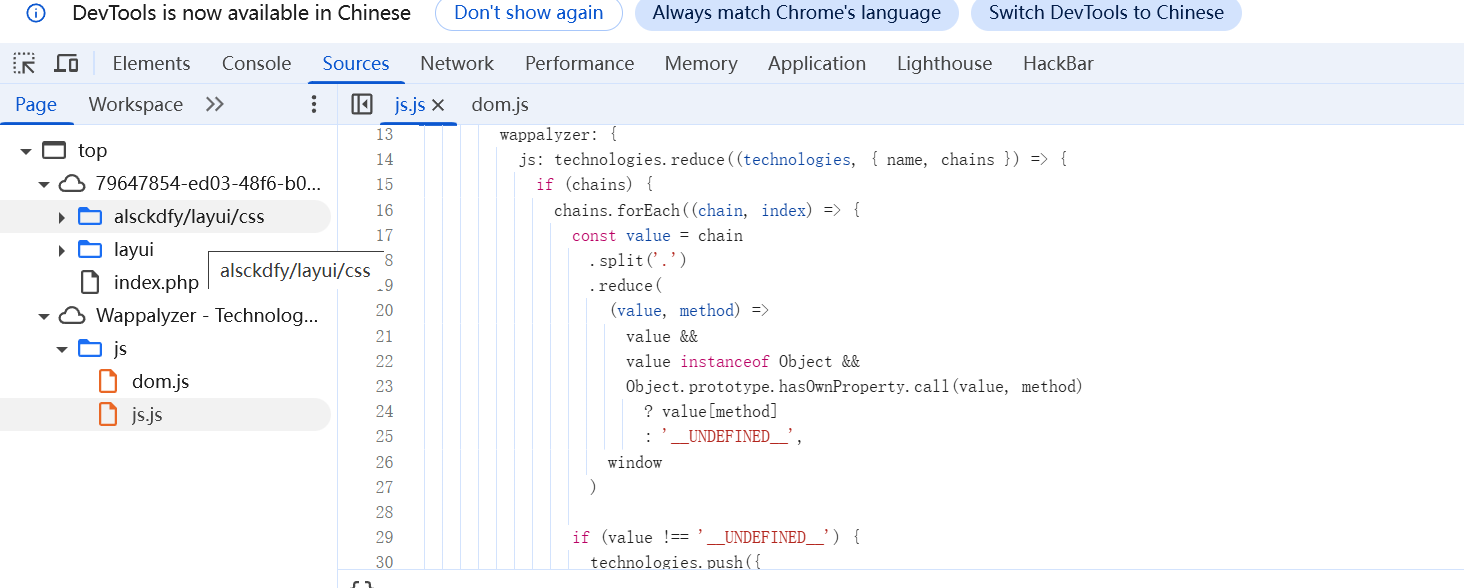Image resolution: width=1464 pixels, height=588 pixels.
Task: Open the Network panel
Action: point(457,64)
